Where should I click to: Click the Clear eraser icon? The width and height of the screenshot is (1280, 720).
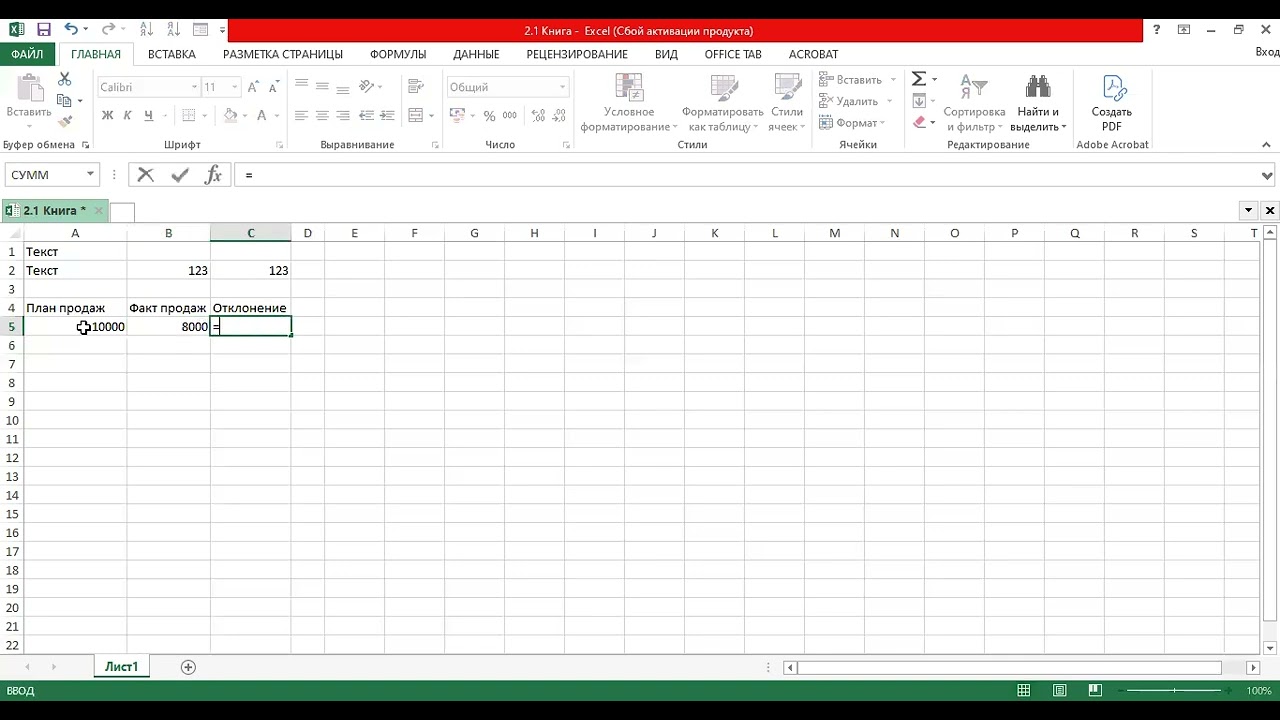[x=919, y=123]
